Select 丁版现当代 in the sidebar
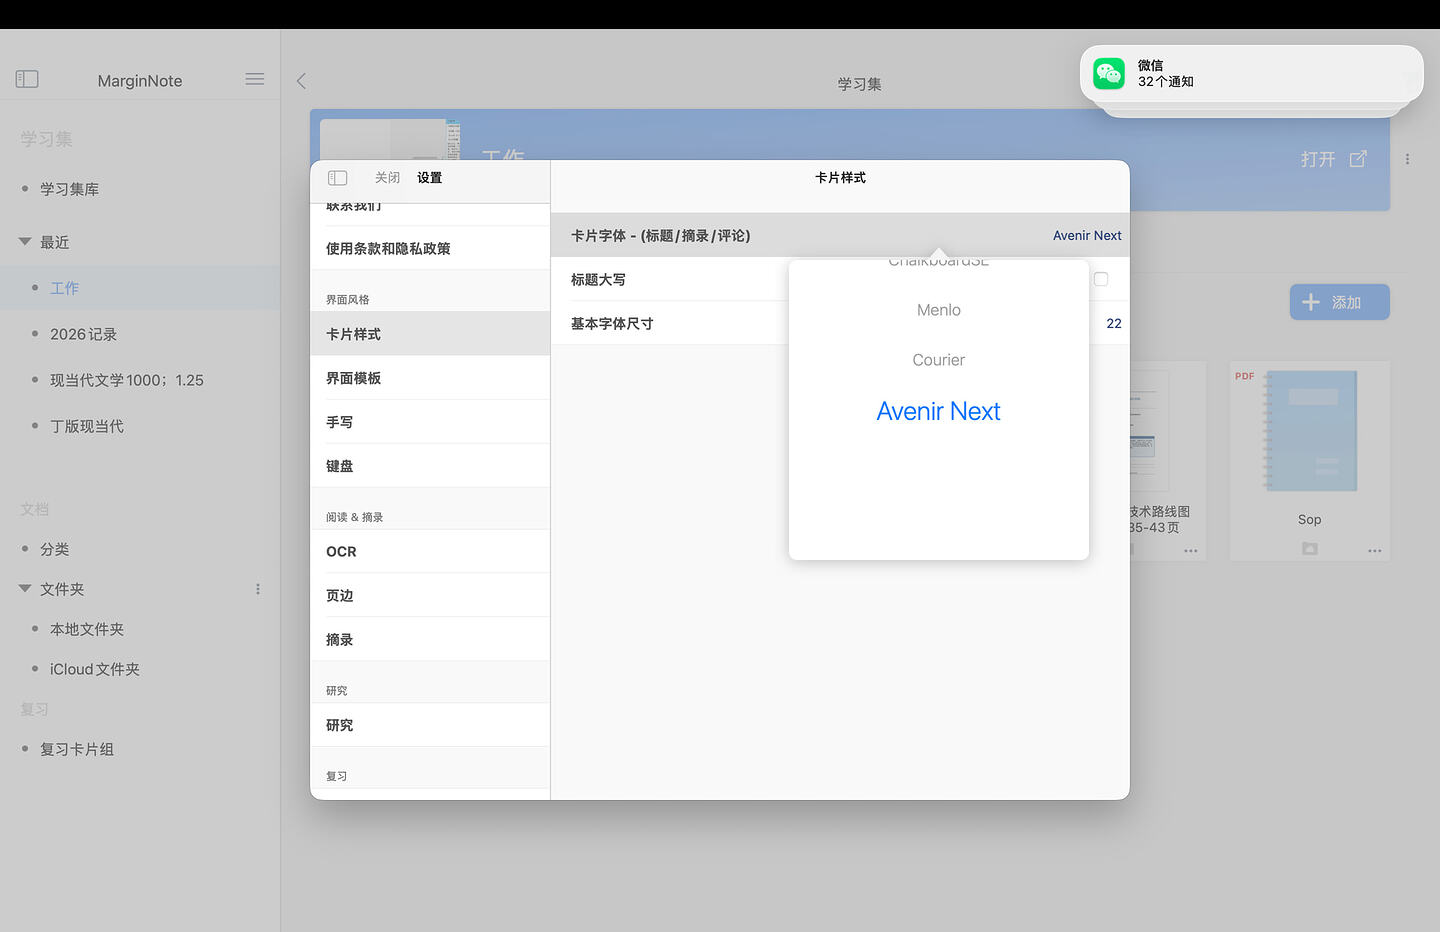This screenshot has width=1440, height=932. pos(87,426)
